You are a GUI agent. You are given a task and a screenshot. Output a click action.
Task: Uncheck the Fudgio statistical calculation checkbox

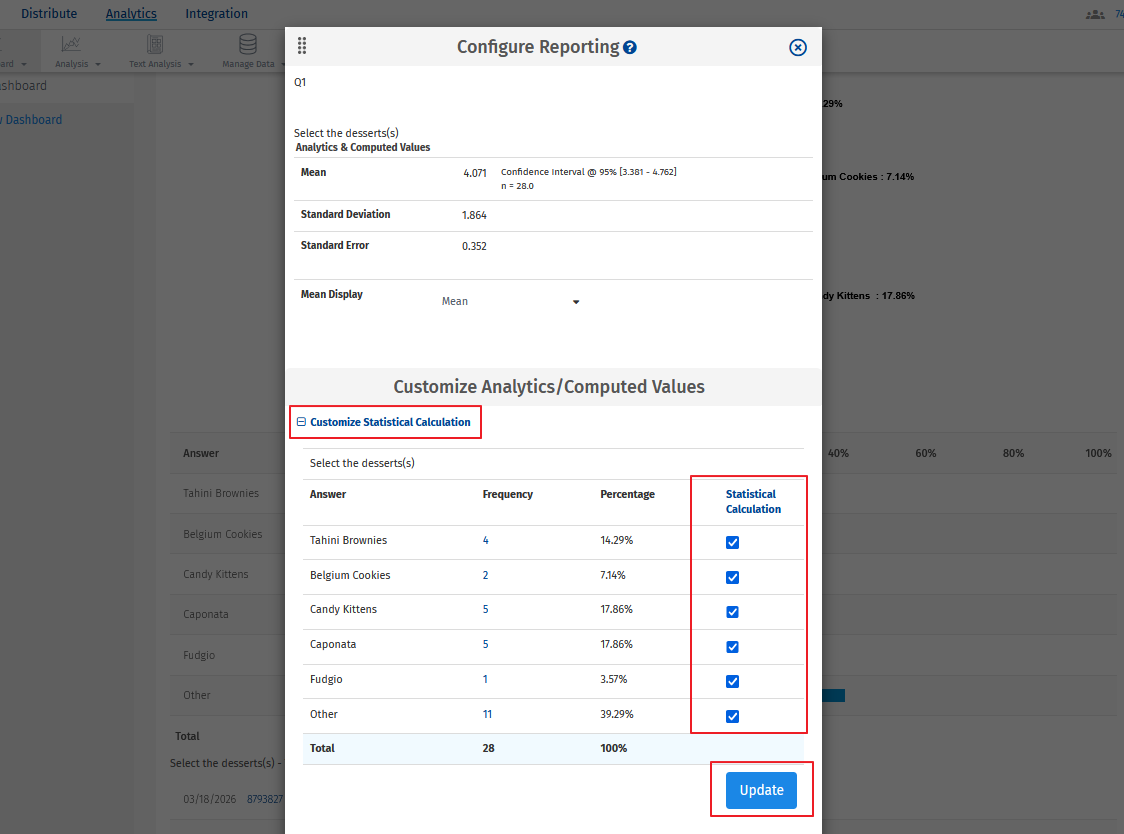[x=733, y=681]
